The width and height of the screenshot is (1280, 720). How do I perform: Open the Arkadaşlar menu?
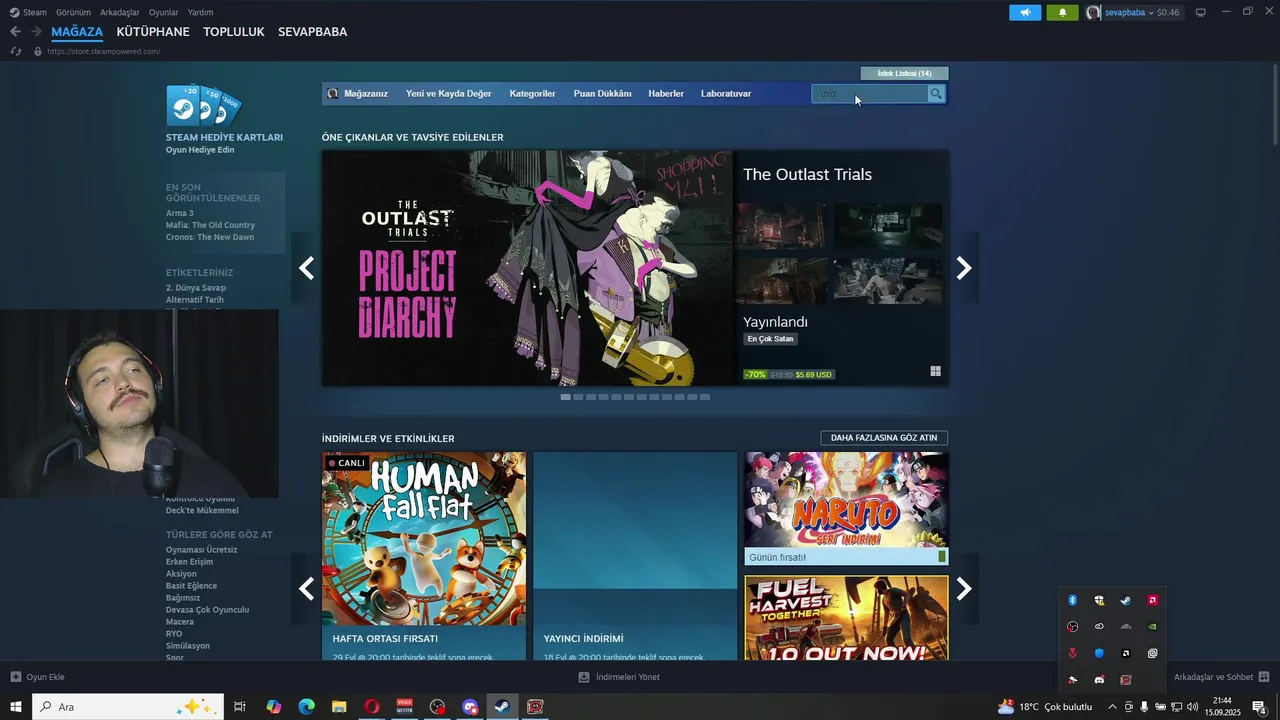click(120, 12)
